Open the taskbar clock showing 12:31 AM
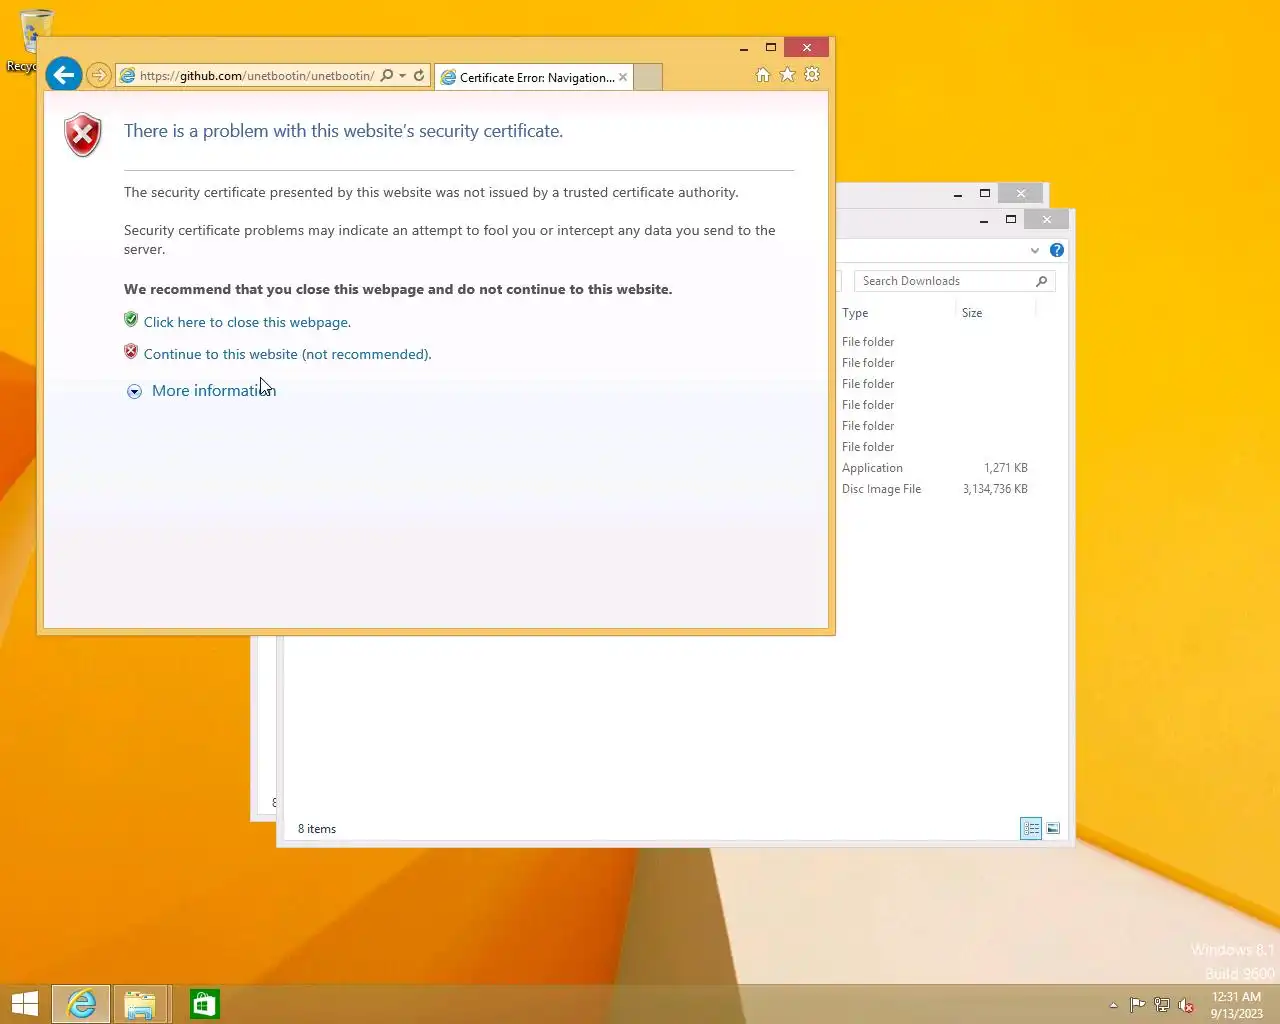The height and width of the screenshot is (1024, 1280). (1236, 1005)
